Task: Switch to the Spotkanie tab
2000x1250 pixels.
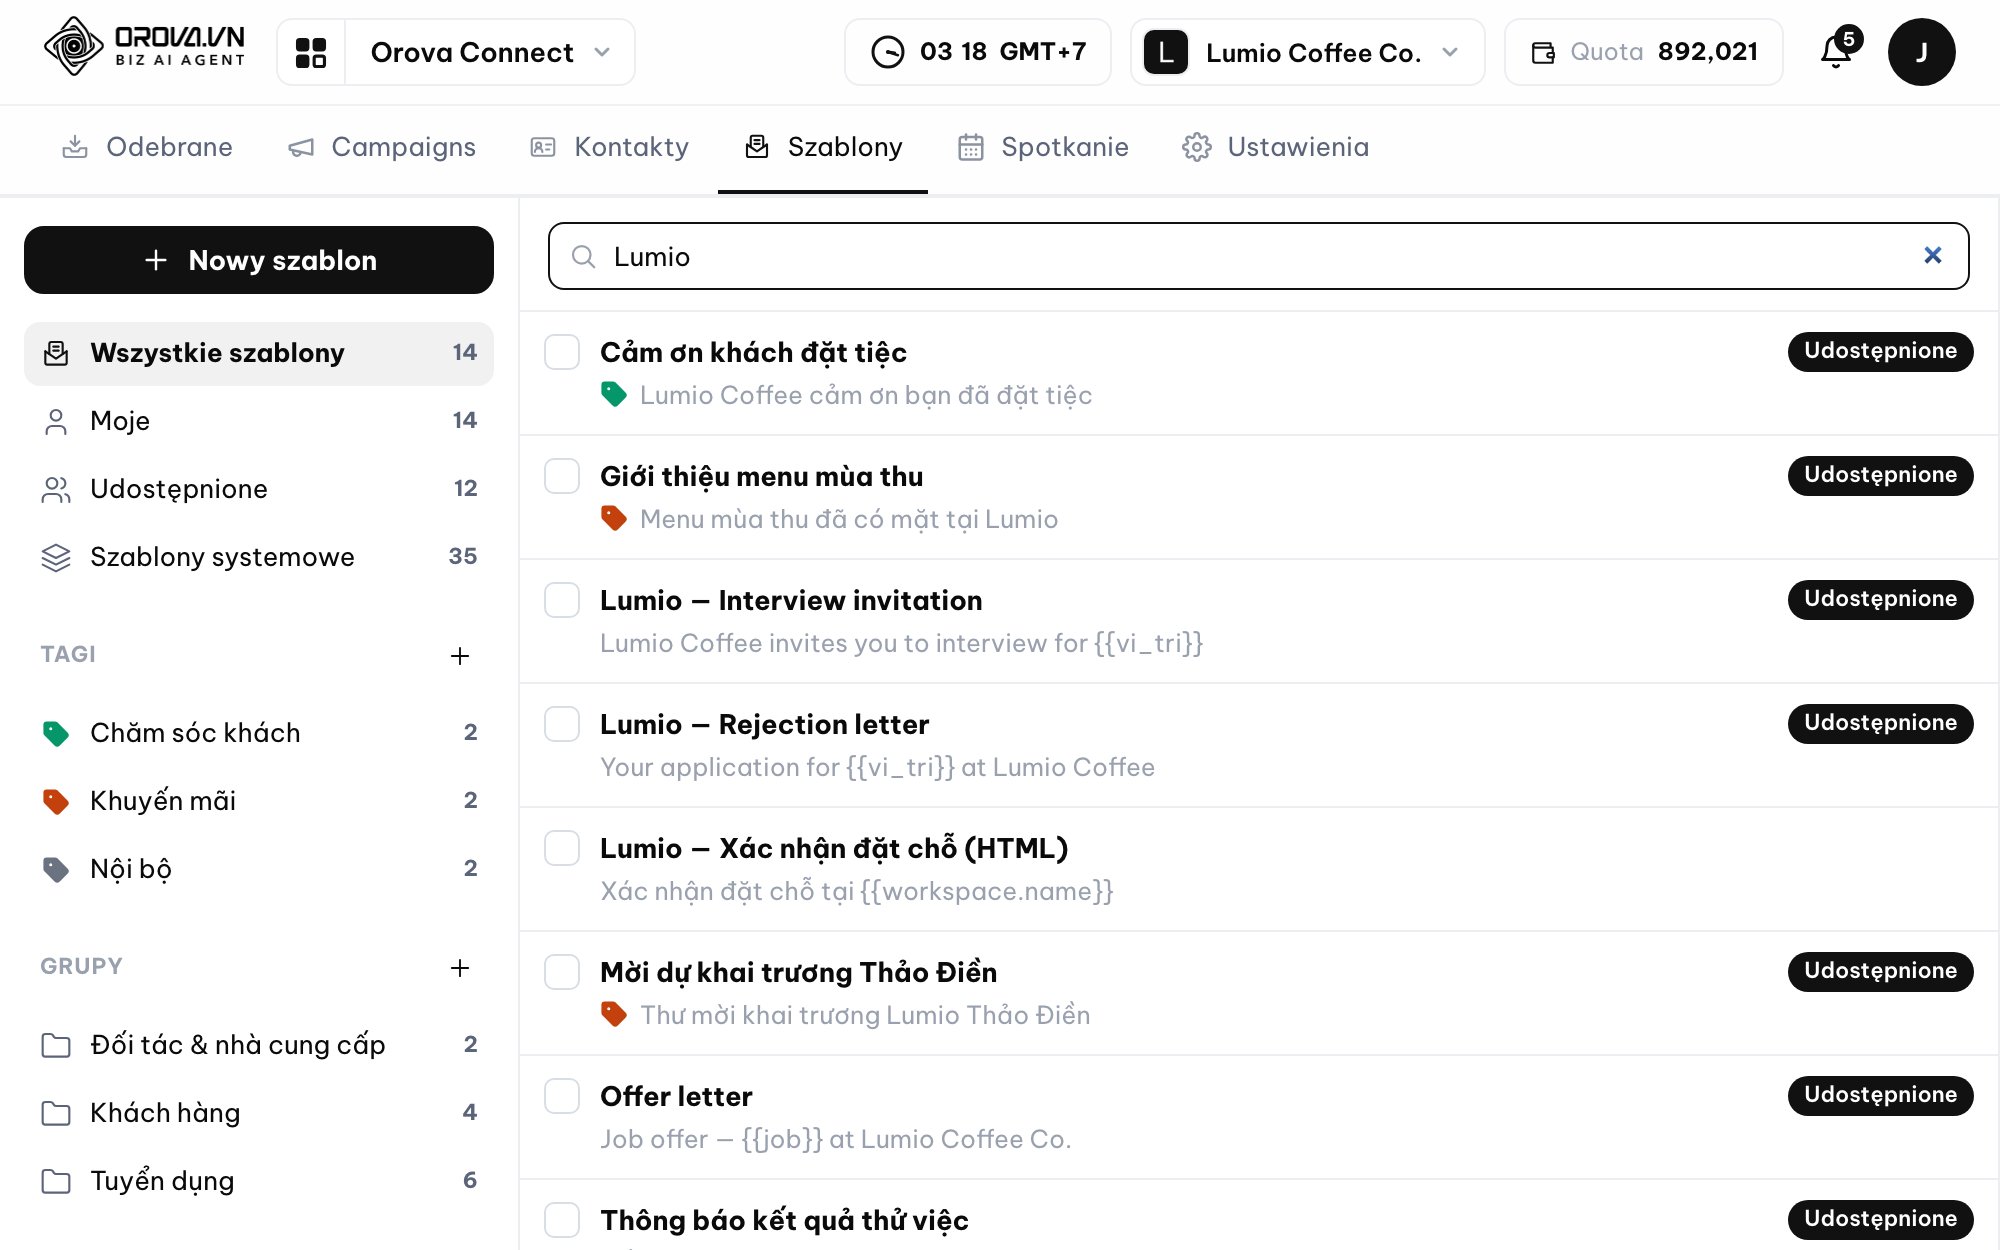Action: [1043, 147]
